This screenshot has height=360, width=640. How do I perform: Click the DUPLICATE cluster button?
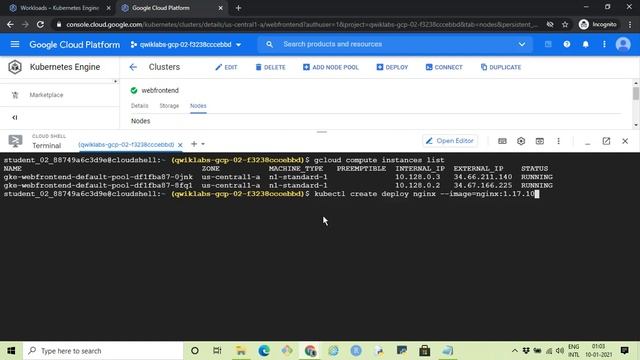(x=501, y=67)
